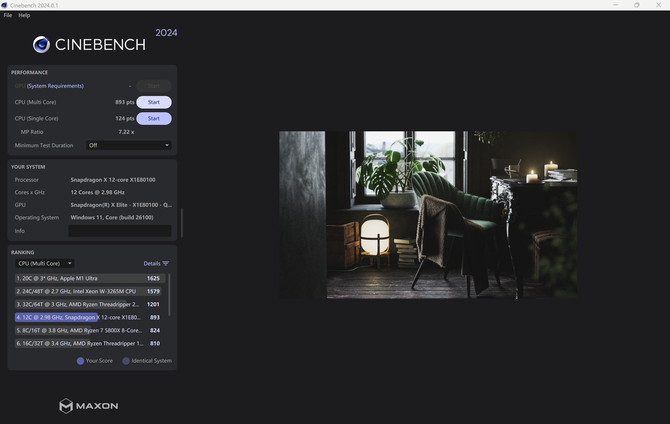Screen dimensions: 670x424
Task: Click the MP Ratio 7.22 x value
Action: [126, 132]
